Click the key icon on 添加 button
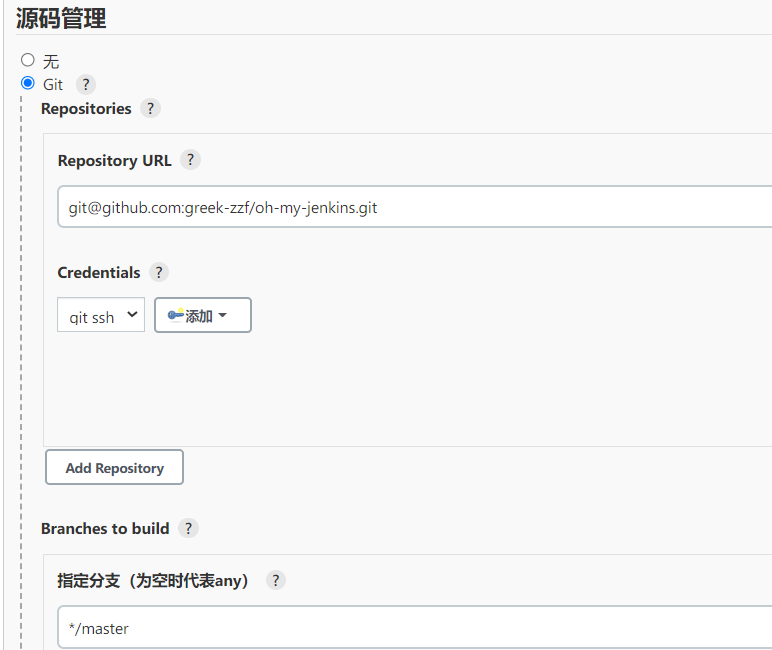 [x=175, y=315]
